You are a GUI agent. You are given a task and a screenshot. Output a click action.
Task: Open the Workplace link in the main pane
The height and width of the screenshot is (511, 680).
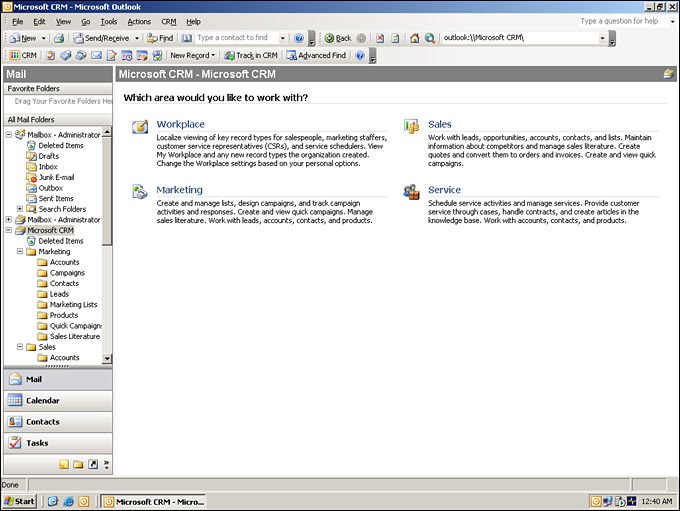click(x=180, y=124)
